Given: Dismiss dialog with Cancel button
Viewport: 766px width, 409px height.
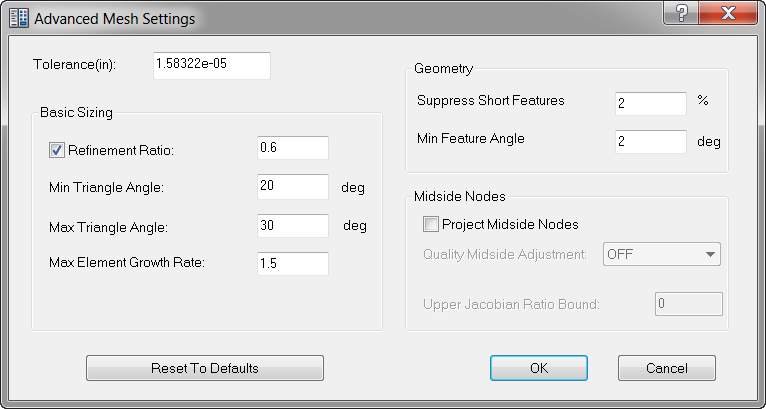Looking at the screenshot, I should coord(666,368).
